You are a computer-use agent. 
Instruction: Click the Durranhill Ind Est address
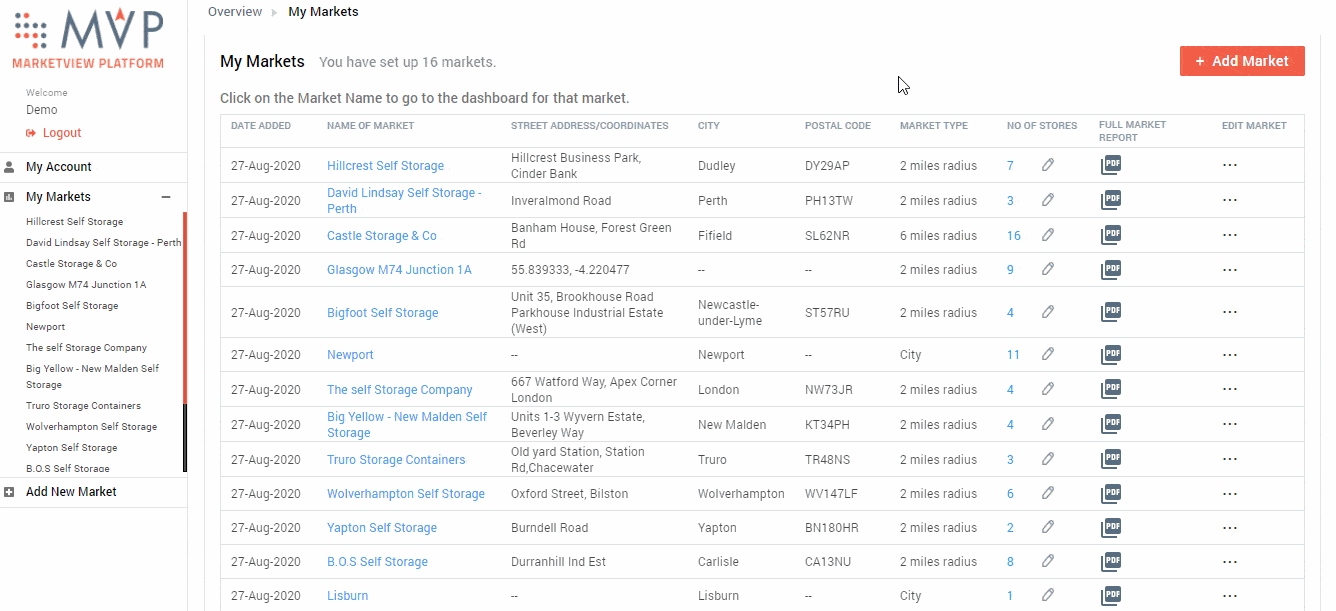pos(558,562)
